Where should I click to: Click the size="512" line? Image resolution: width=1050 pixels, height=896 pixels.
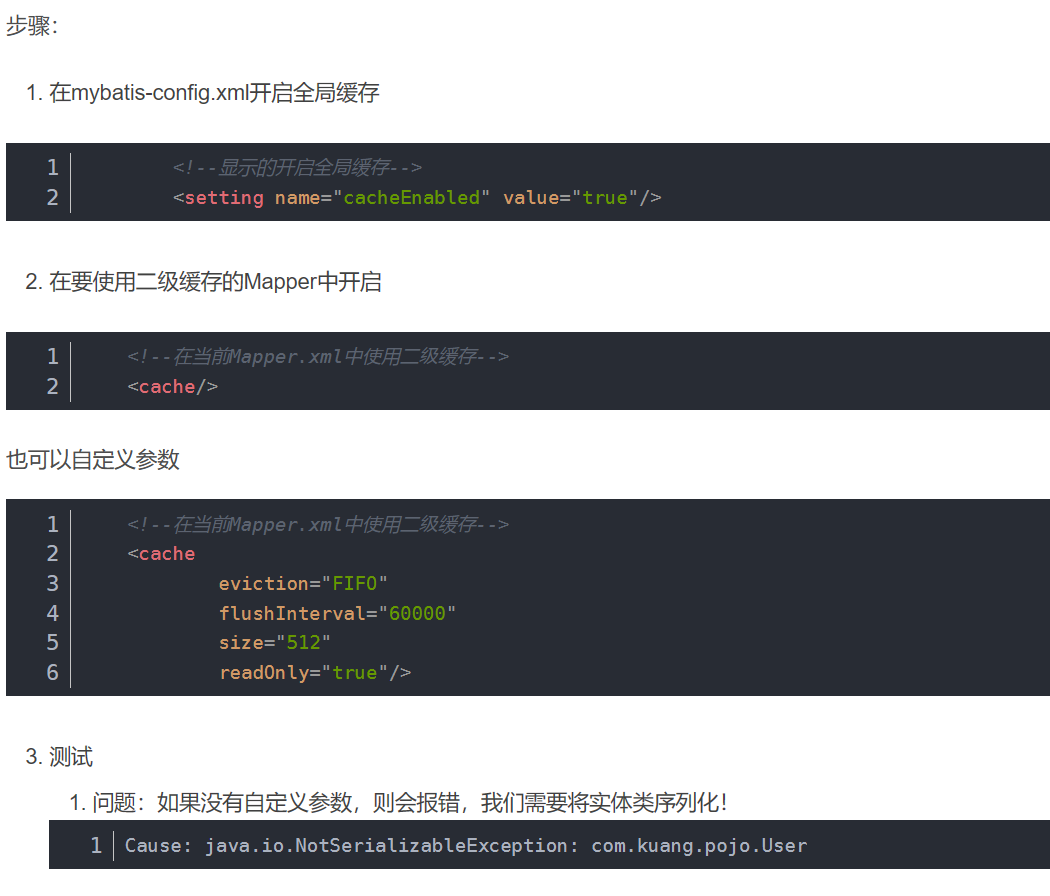click(275, 642)
